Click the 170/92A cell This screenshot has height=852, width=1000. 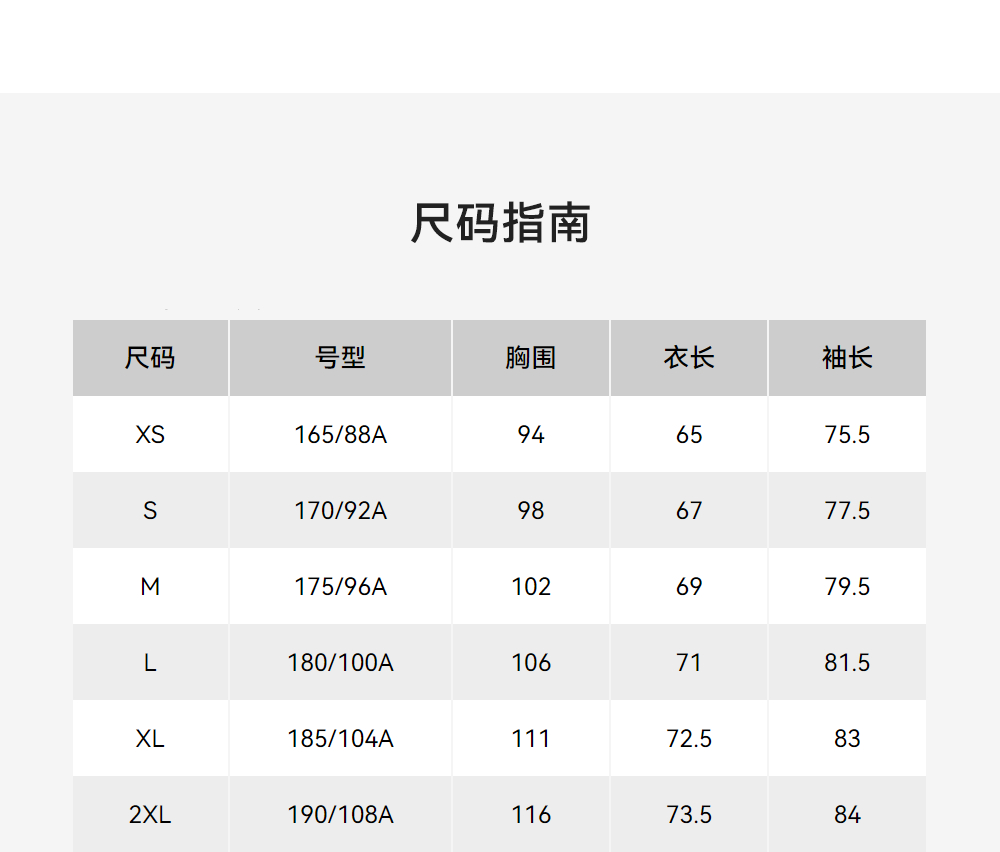[x=341, y=511]
